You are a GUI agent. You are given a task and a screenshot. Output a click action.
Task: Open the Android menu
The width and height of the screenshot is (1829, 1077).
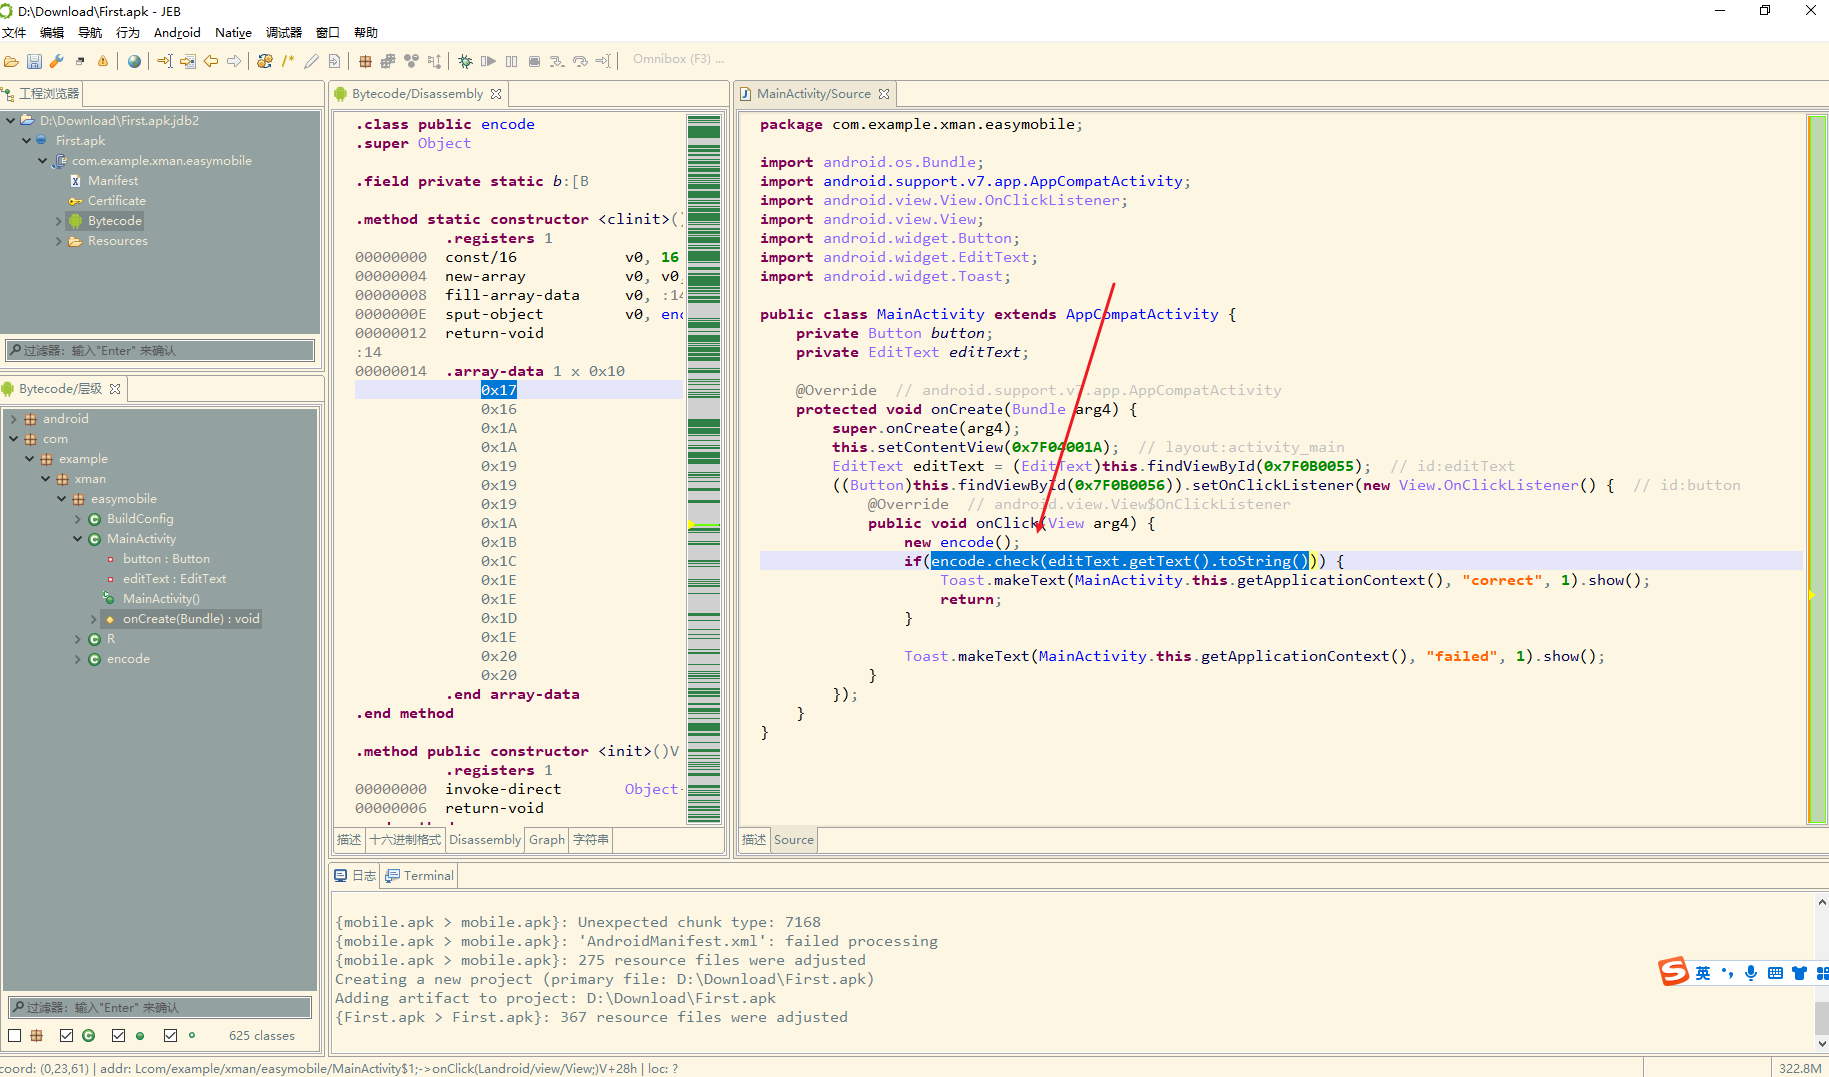[177, 33]
